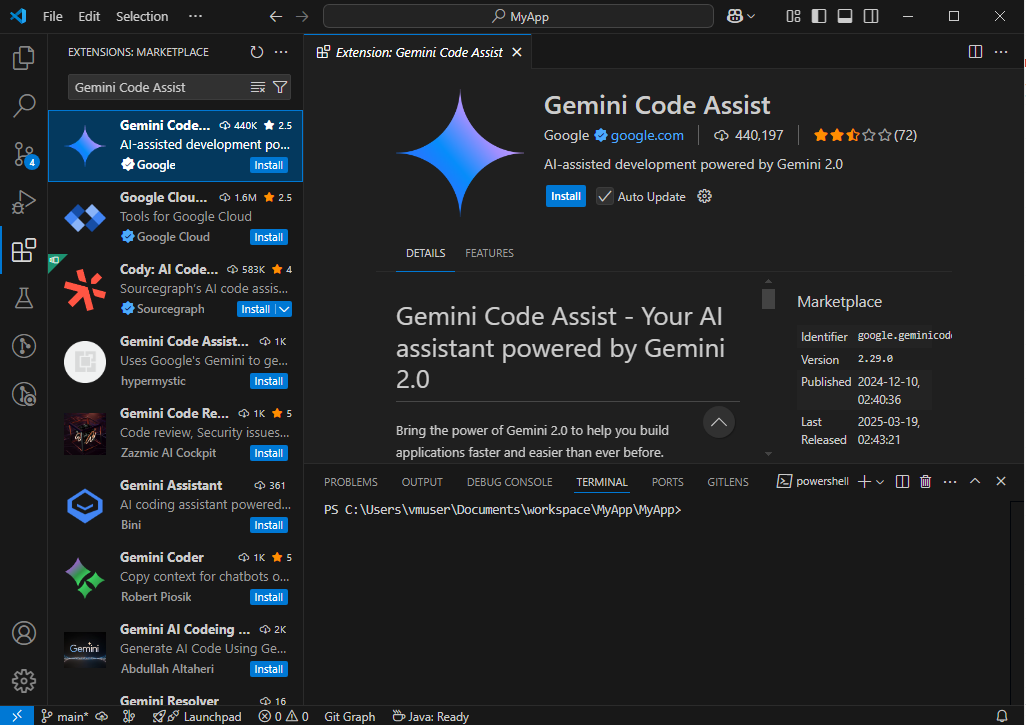Screen dimensions: 1026x725
Task: Refresh the extensions marketplace list
Action: (256, 52)
